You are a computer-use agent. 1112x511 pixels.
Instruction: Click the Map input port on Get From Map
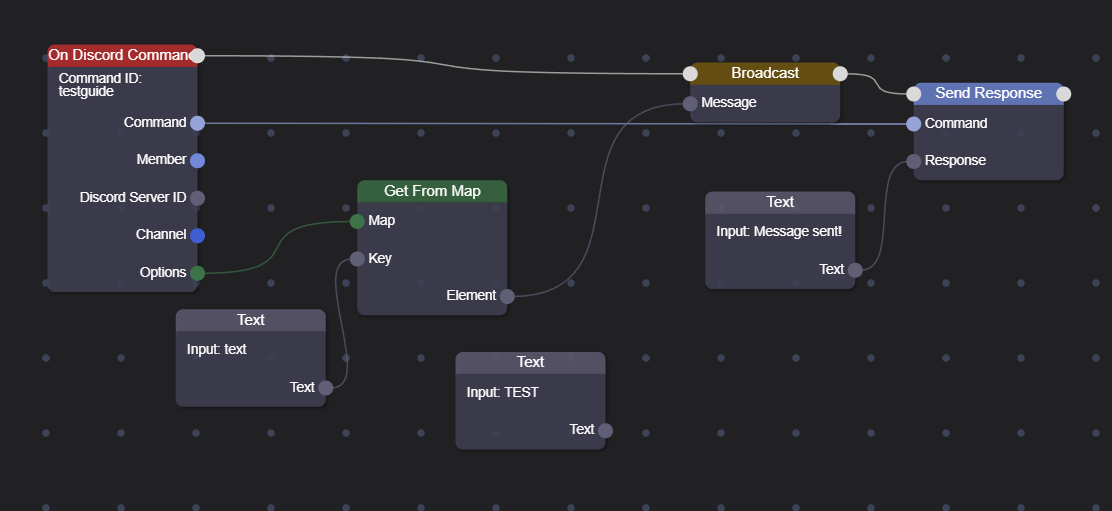click(x=357, y=221)
